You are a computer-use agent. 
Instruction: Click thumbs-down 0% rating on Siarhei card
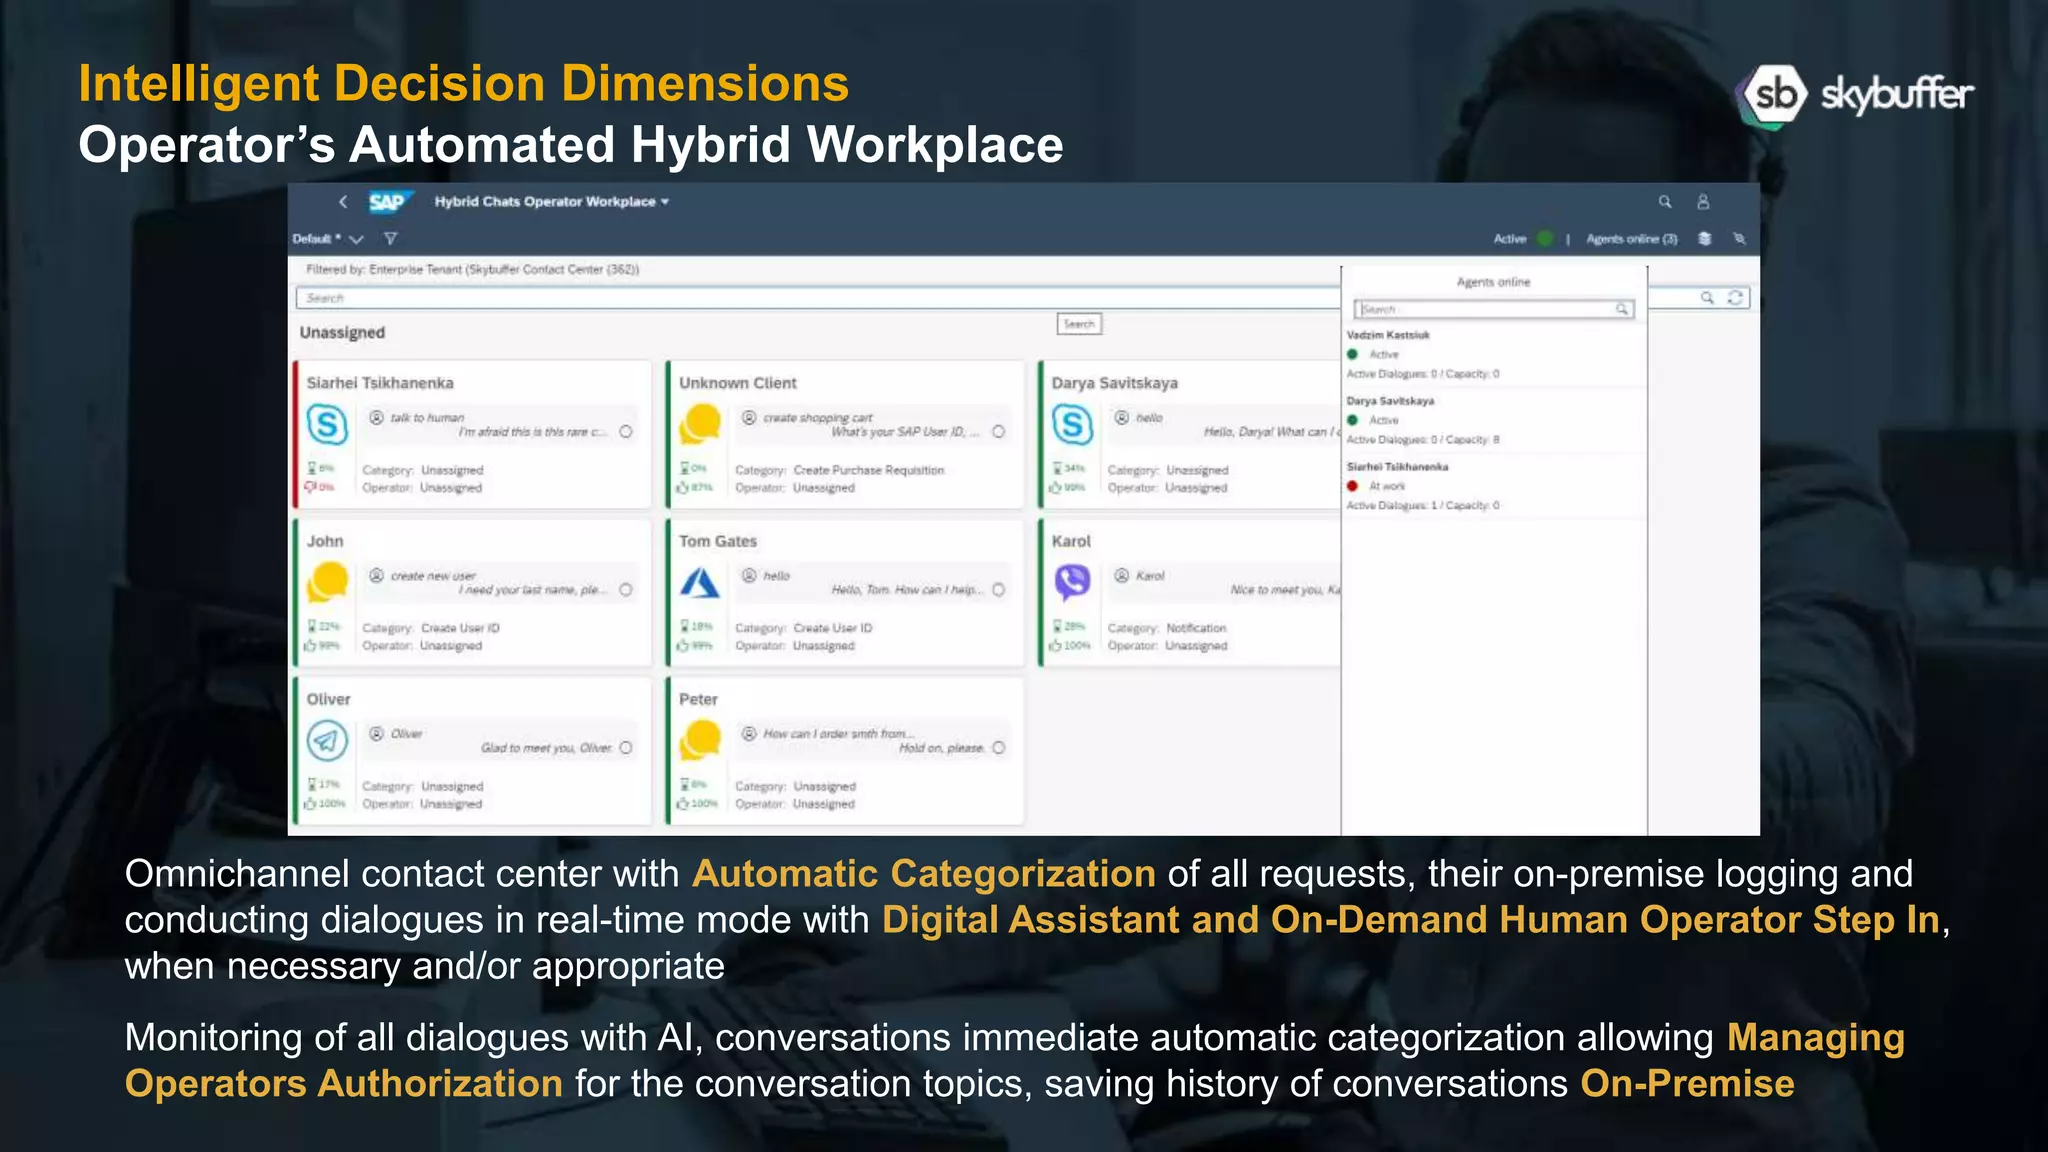(321, 487)
